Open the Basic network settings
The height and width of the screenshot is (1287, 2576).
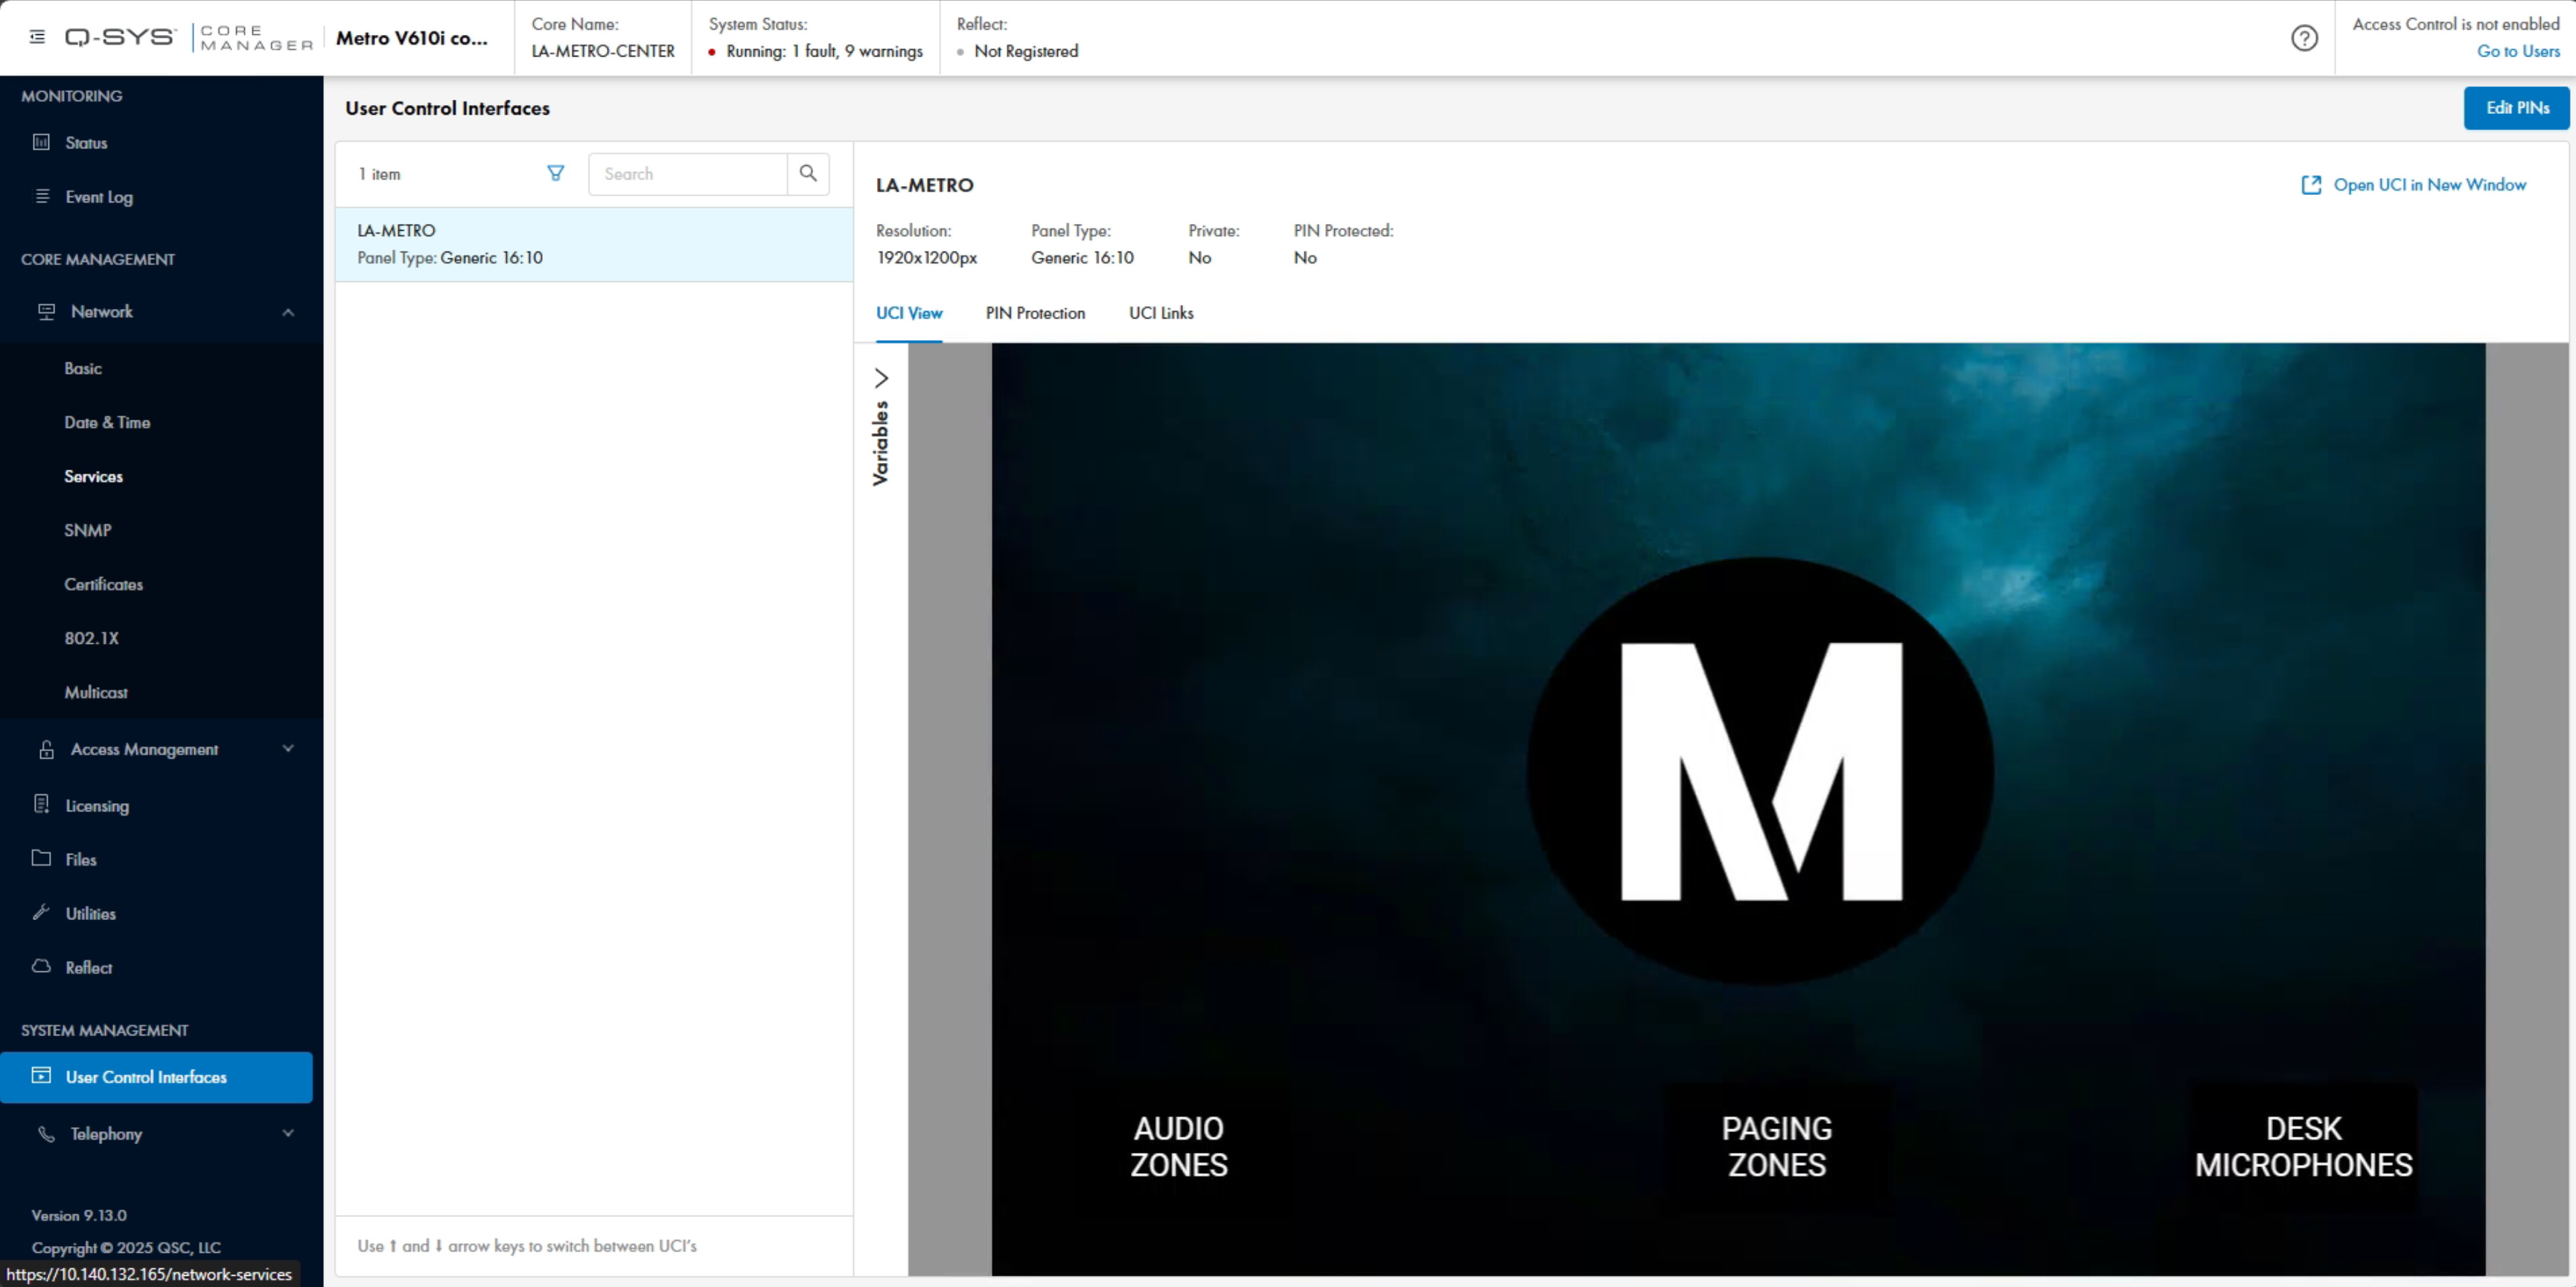pos(83,368)
